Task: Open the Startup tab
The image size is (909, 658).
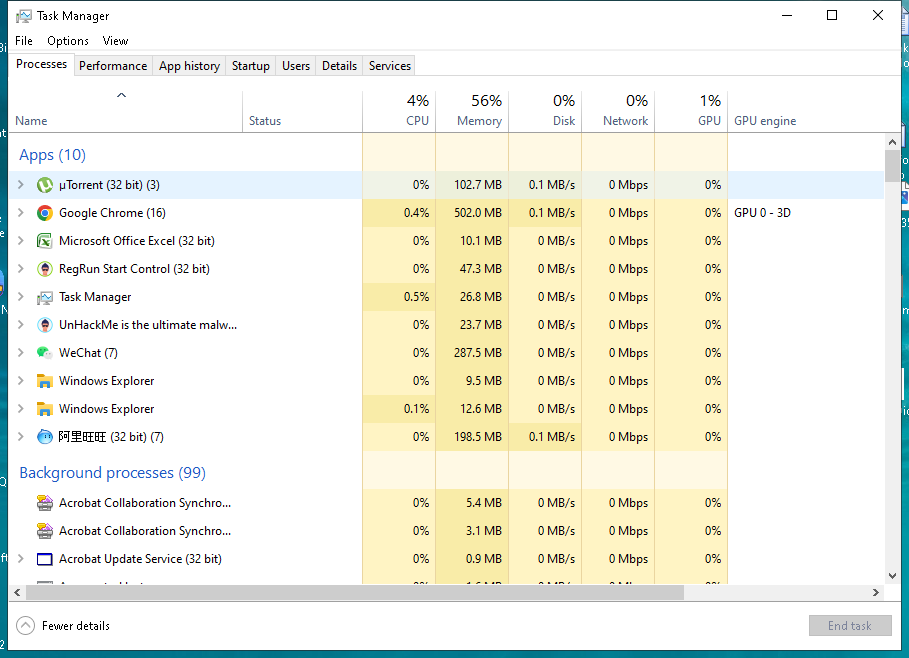Action: (x=250, y=66)
